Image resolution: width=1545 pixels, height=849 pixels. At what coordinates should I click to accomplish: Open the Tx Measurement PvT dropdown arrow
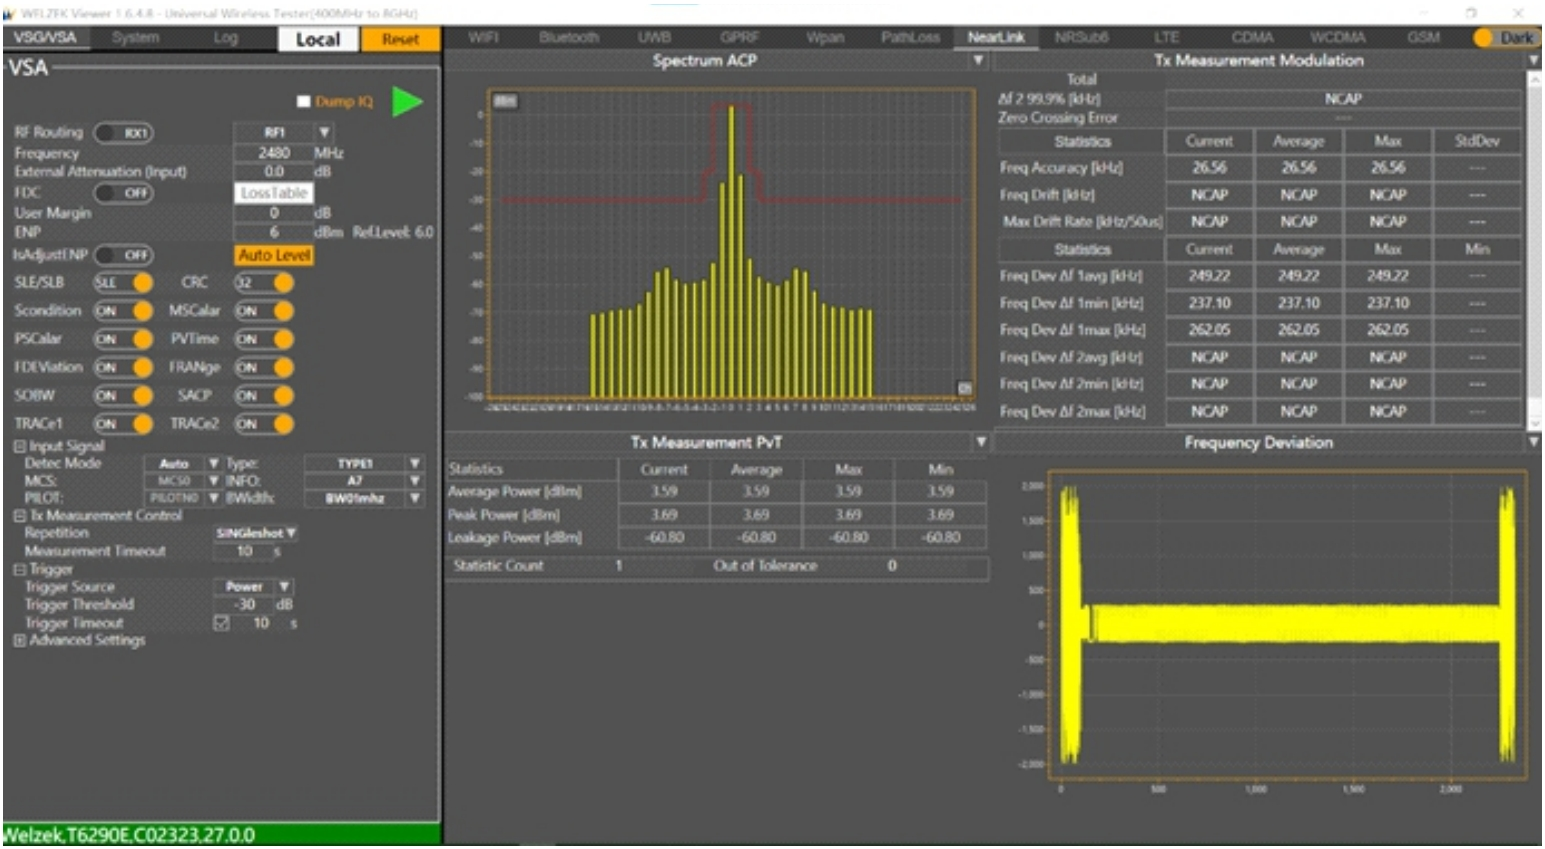[980, 442]
